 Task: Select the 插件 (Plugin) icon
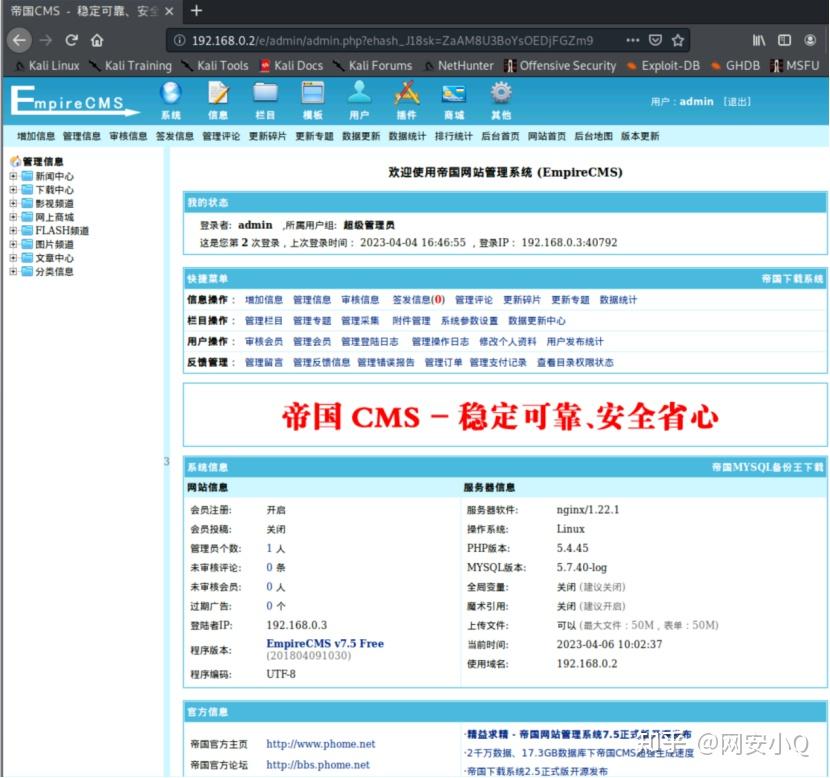[x=406, y=100]
